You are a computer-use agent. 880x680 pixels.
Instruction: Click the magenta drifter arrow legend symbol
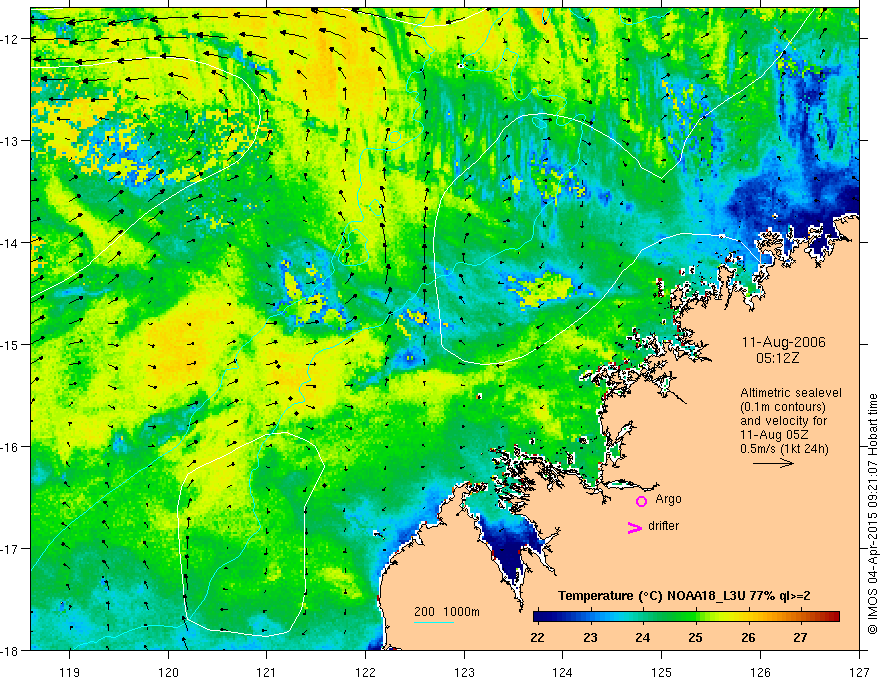634,528
